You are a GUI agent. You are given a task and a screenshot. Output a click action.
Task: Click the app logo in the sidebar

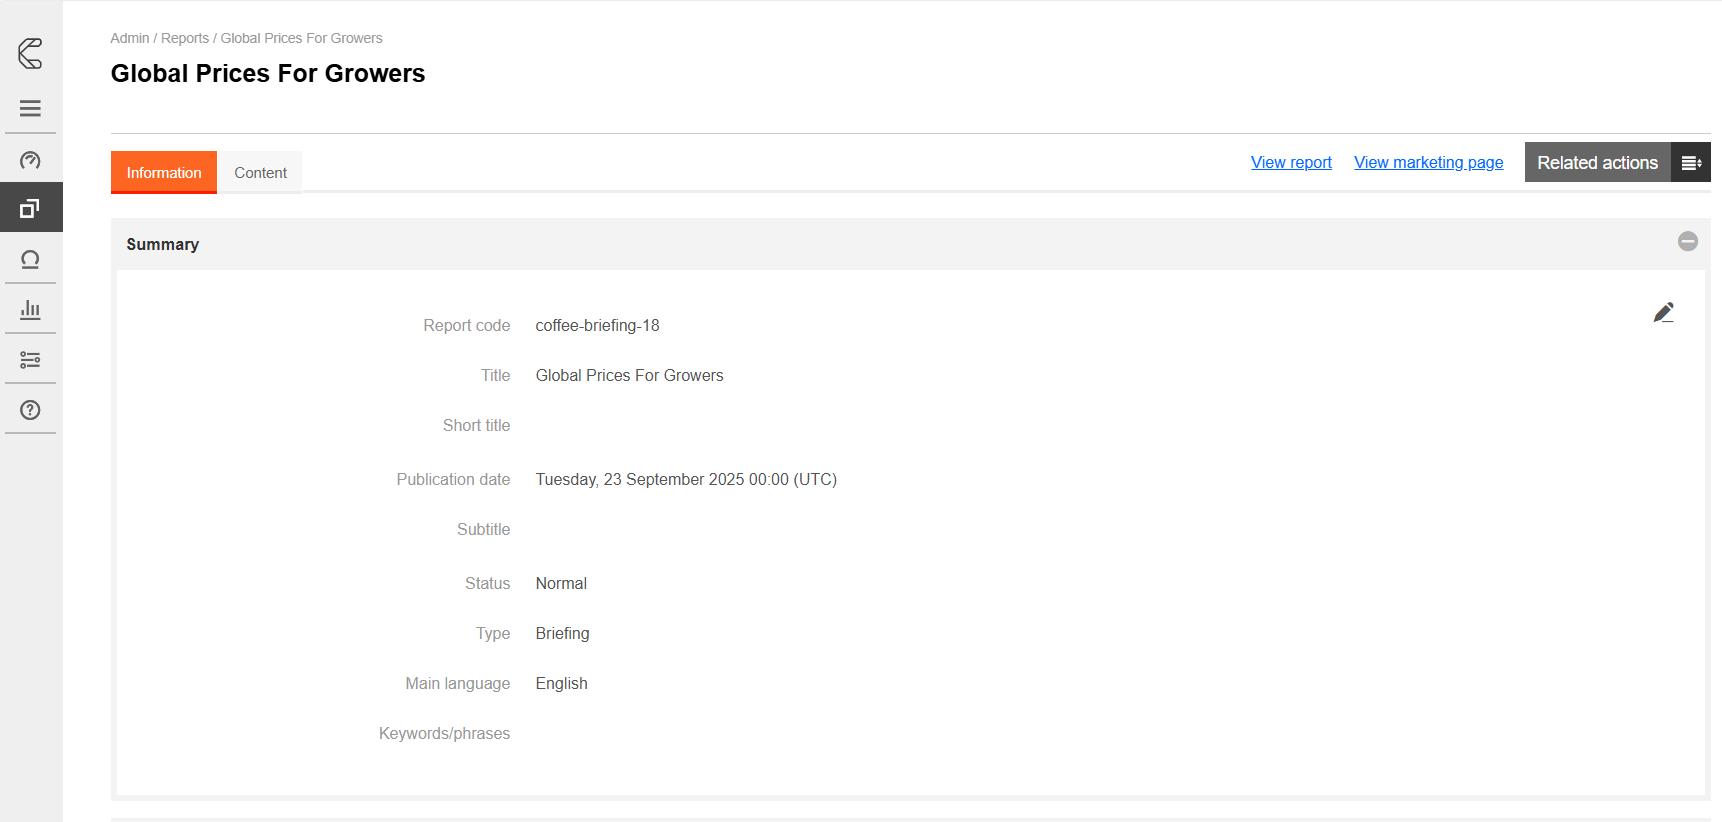coord(30,53)
